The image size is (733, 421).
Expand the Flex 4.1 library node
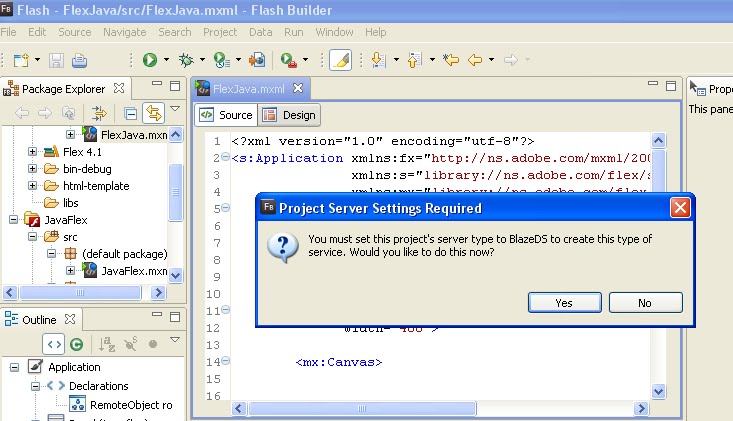pyautogui.click(x=32, y=152)
